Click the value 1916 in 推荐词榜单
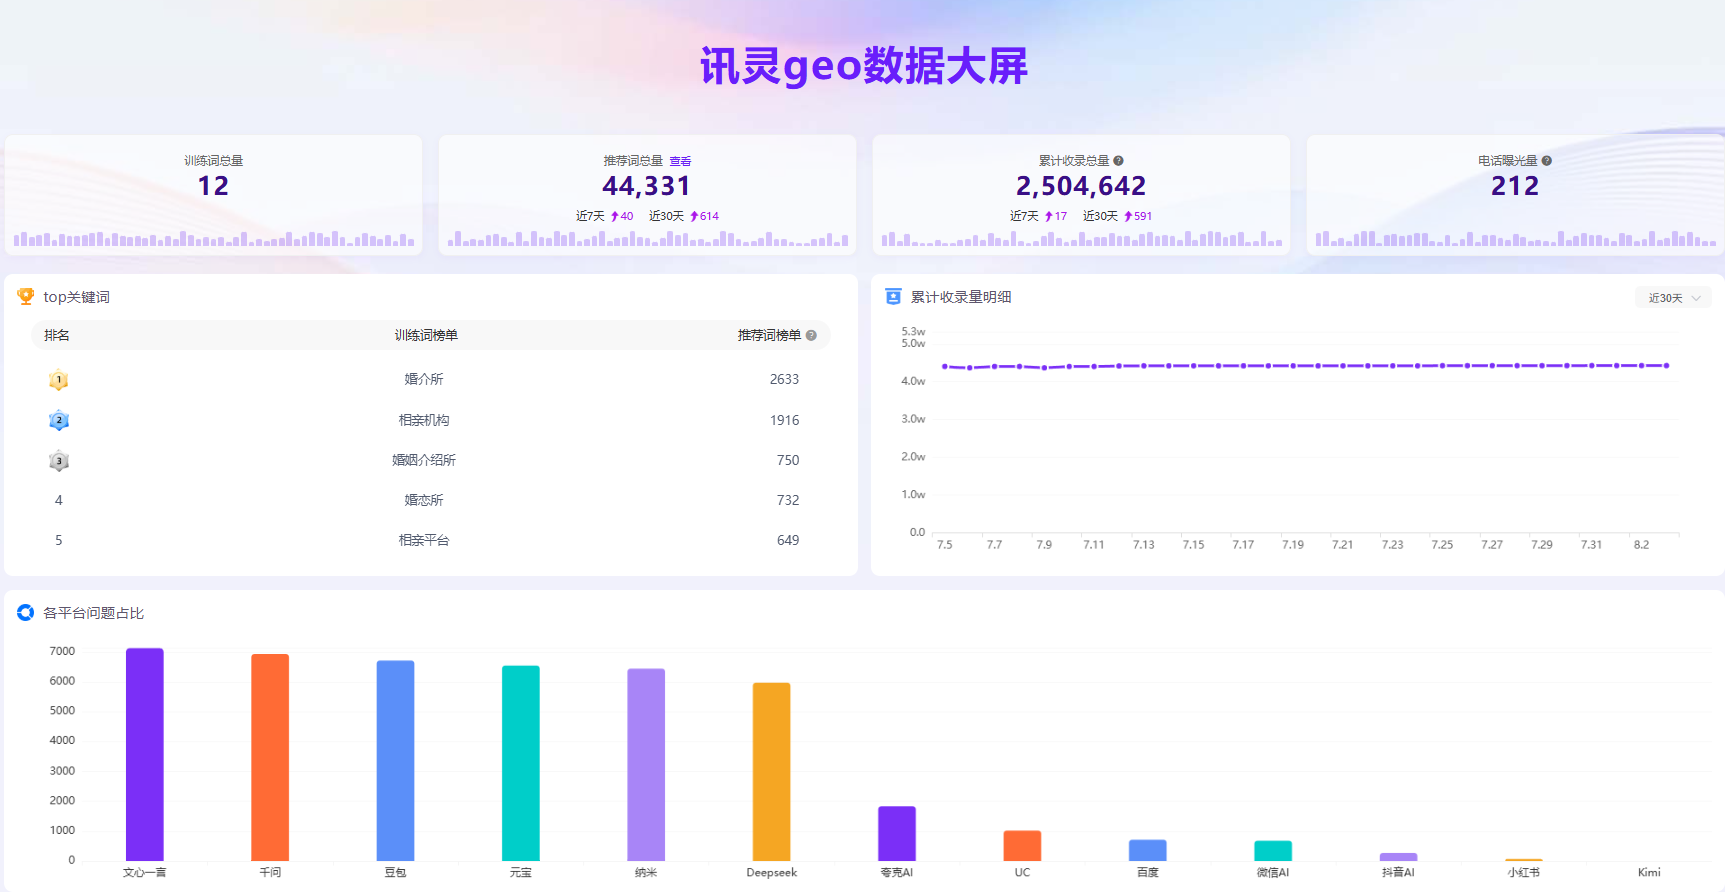Screen dimensions: 1725x892 (x=784, y=420)
